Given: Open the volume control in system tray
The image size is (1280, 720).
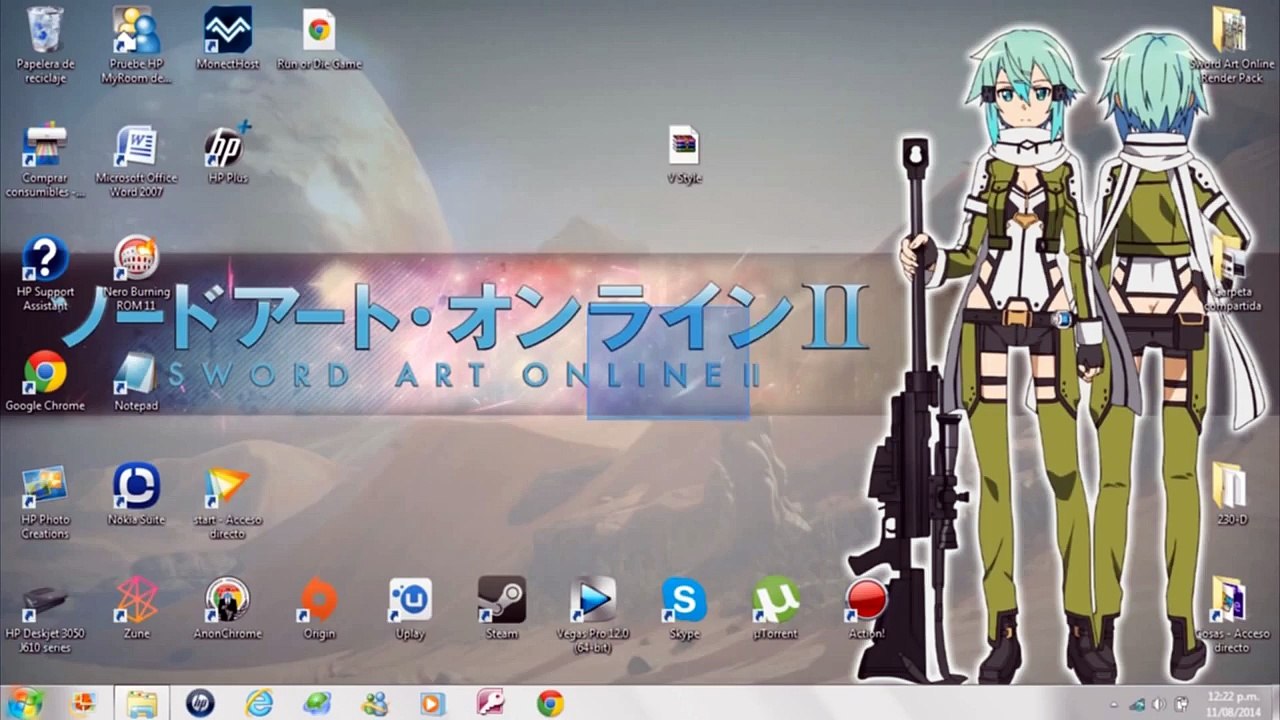Looking at the screenshot, I should [1159, 703].
